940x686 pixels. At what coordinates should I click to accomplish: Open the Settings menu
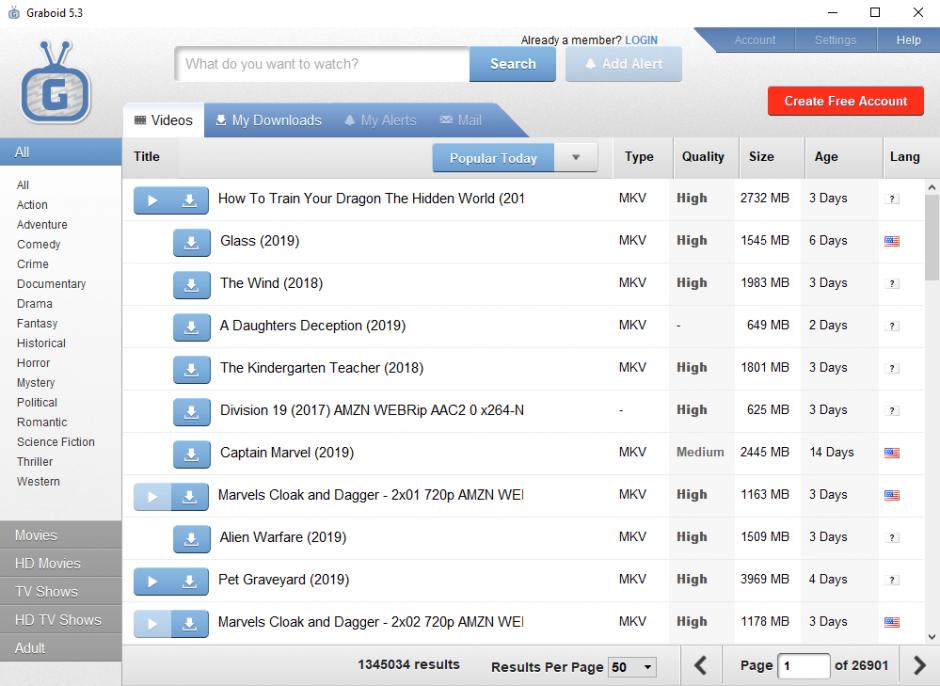[x=836, y=40]
